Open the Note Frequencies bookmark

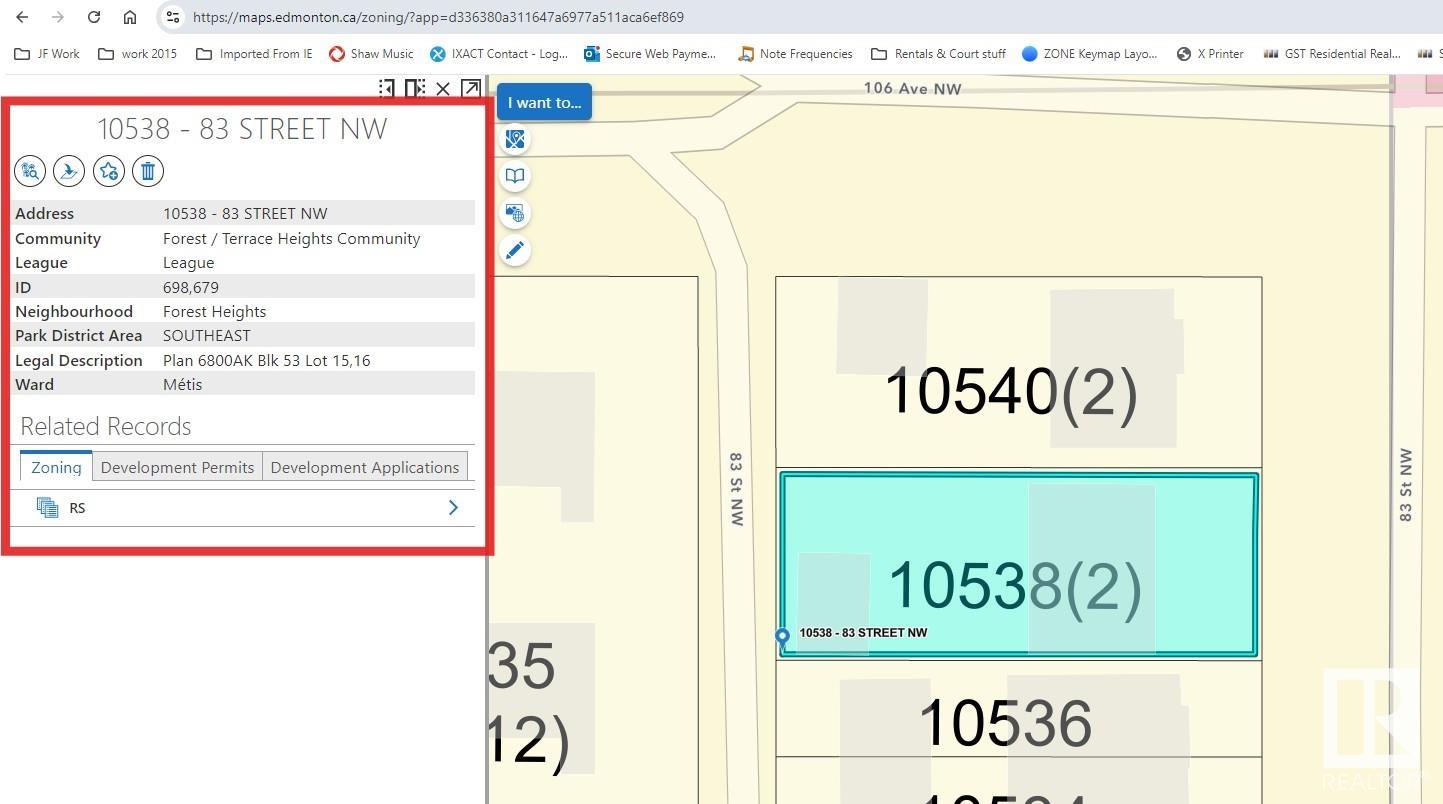(x=795, y=54)
